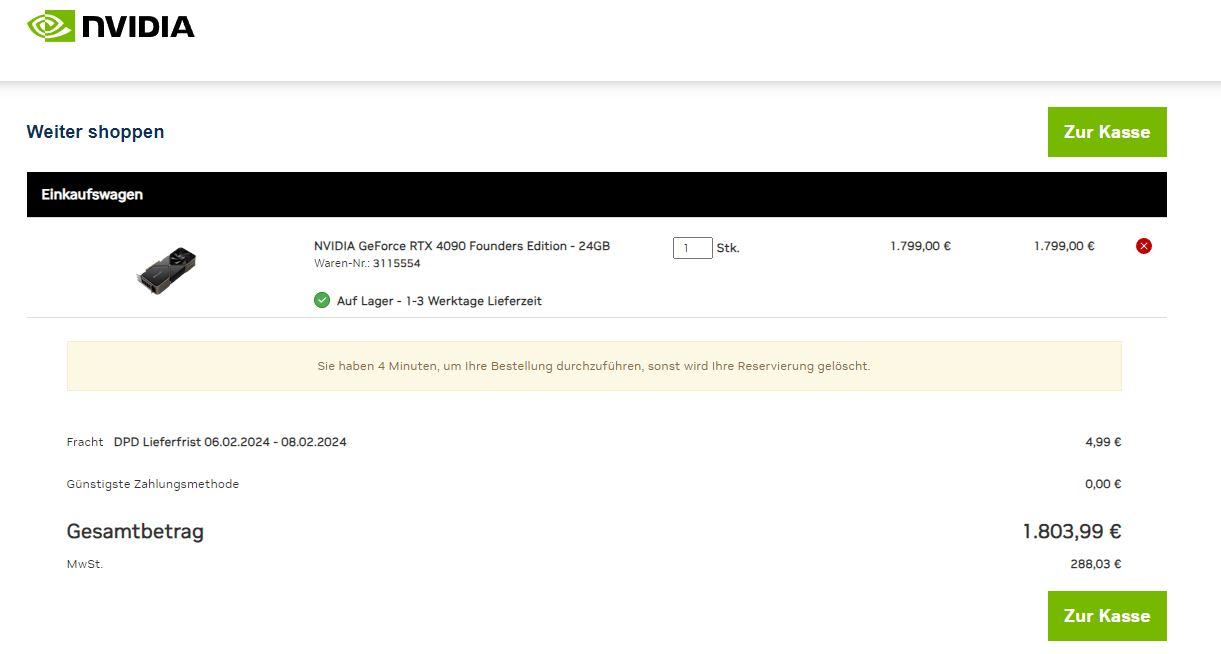
Task: Open NVIDIA GeForce RTX 4090 Founders Edition title
Action: [x=462, y=246]
